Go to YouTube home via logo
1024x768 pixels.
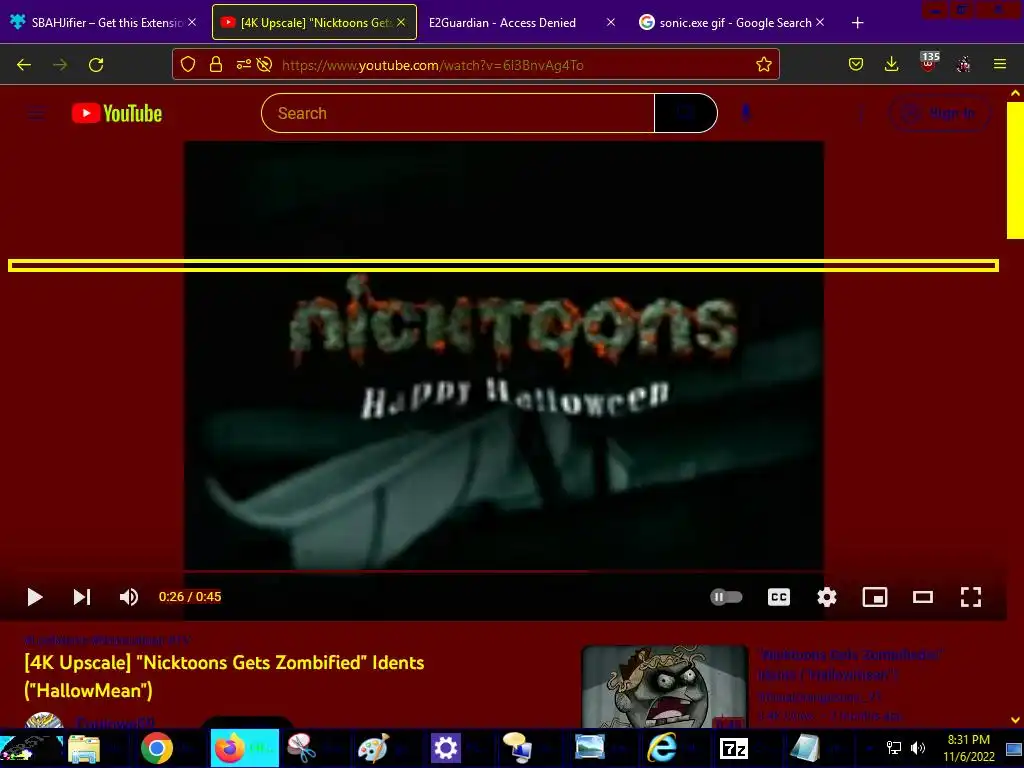coord(117,113)
